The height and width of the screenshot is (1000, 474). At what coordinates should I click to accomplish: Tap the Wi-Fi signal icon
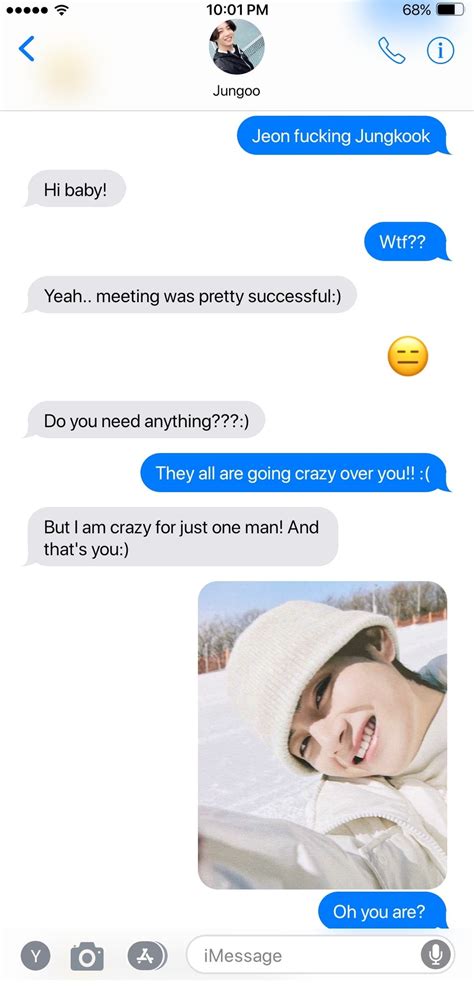click(x=61, y=10)
